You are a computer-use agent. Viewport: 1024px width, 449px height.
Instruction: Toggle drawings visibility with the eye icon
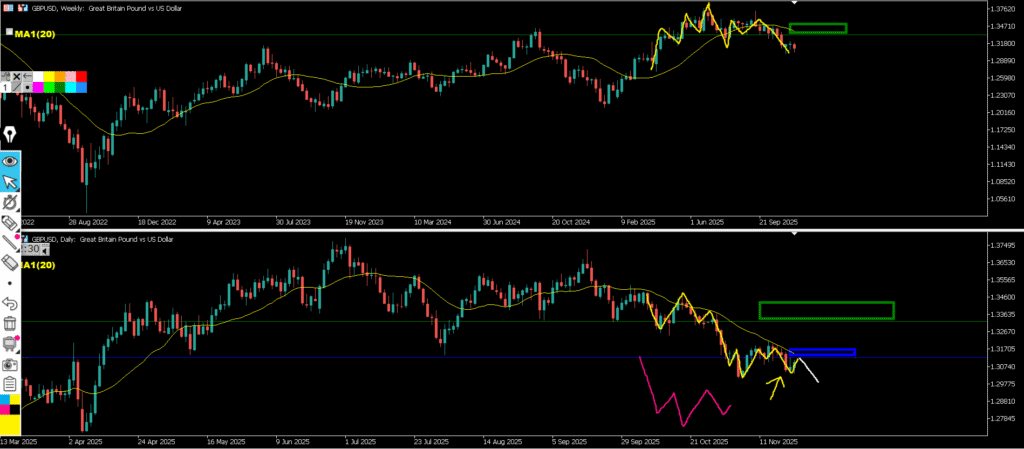pos(11,160)
